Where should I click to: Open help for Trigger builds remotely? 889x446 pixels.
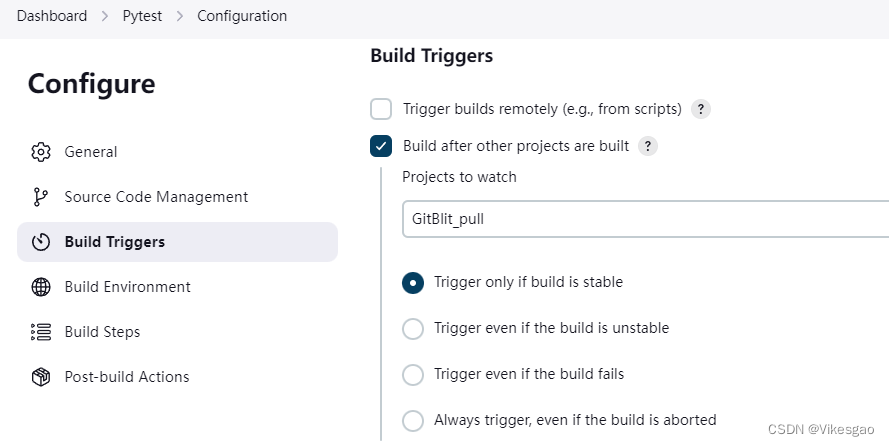click(701, 109)
